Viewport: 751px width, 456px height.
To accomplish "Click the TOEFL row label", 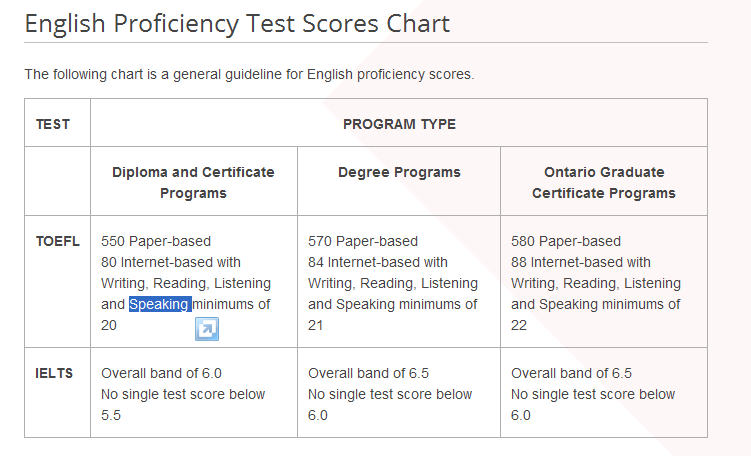I will [x=57, y=241].
